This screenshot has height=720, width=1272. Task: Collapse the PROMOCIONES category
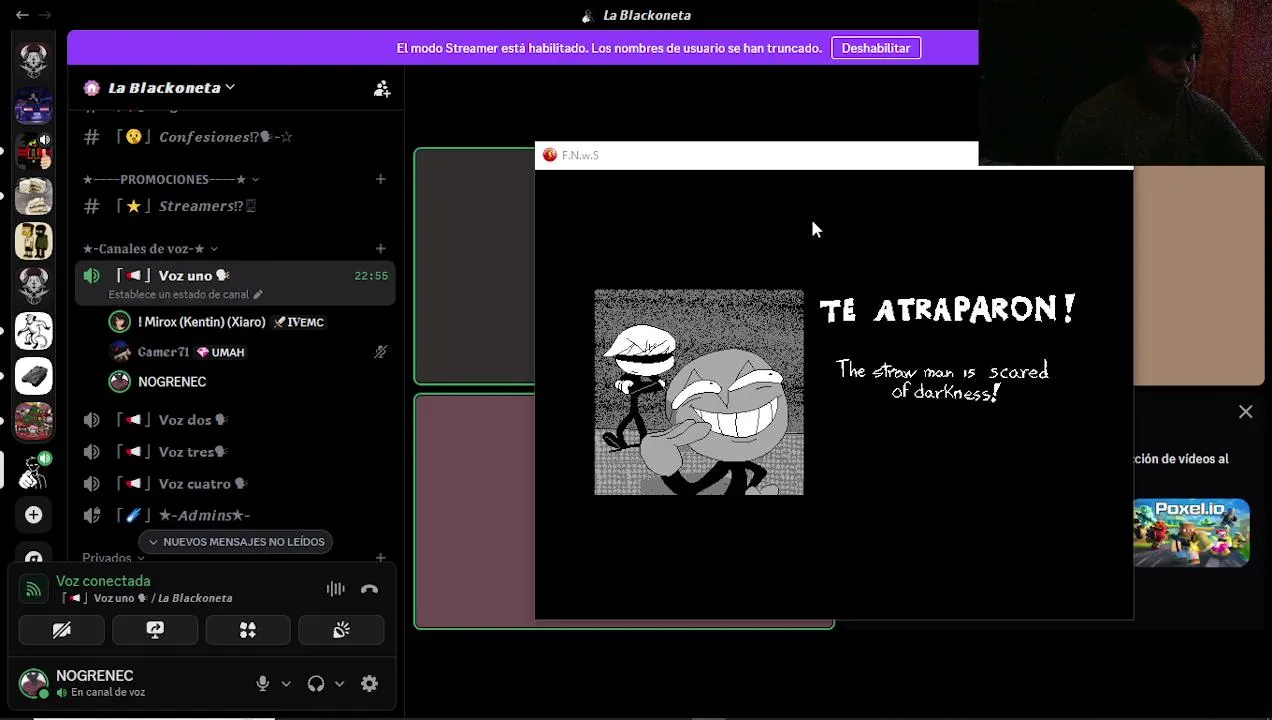coord(171,179)
